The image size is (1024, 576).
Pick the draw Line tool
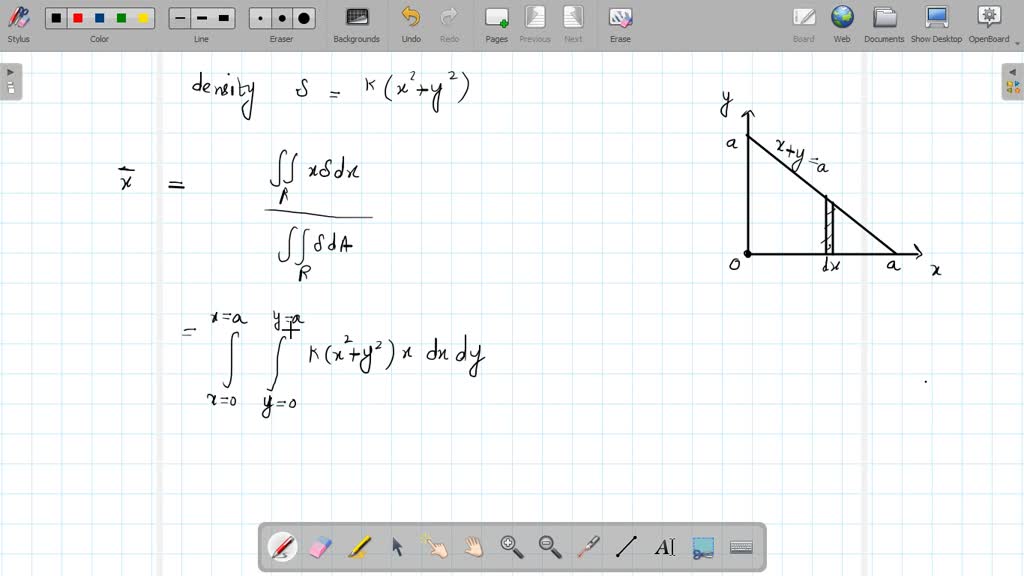coord(626,546)
